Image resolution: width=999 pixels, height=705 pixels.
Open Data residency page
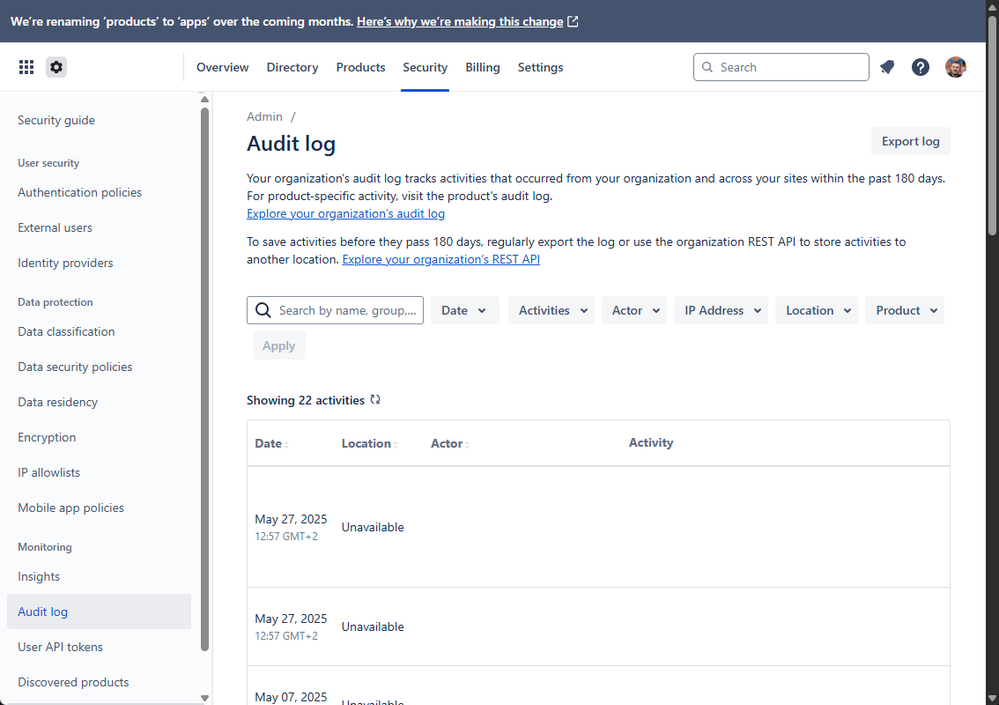pos(57,402)
